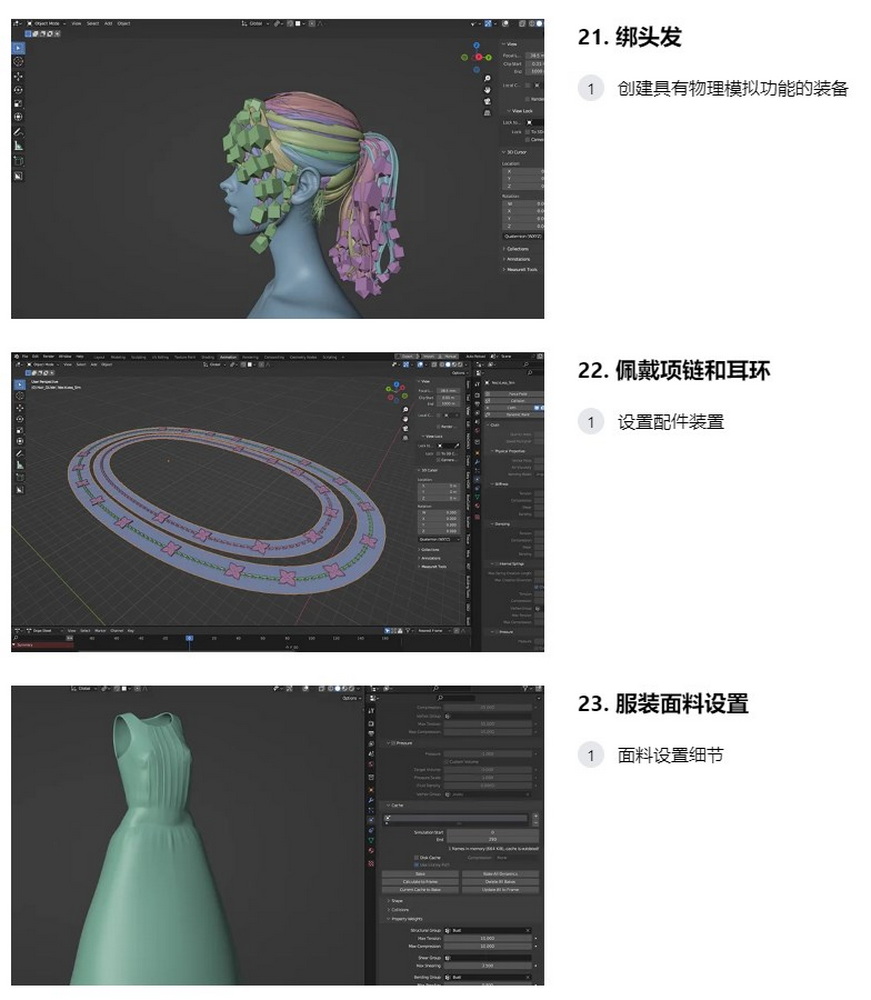Select the Move tool in necklace screenshot
Screen dimensions: 871x1000
(x=20, y=408)
